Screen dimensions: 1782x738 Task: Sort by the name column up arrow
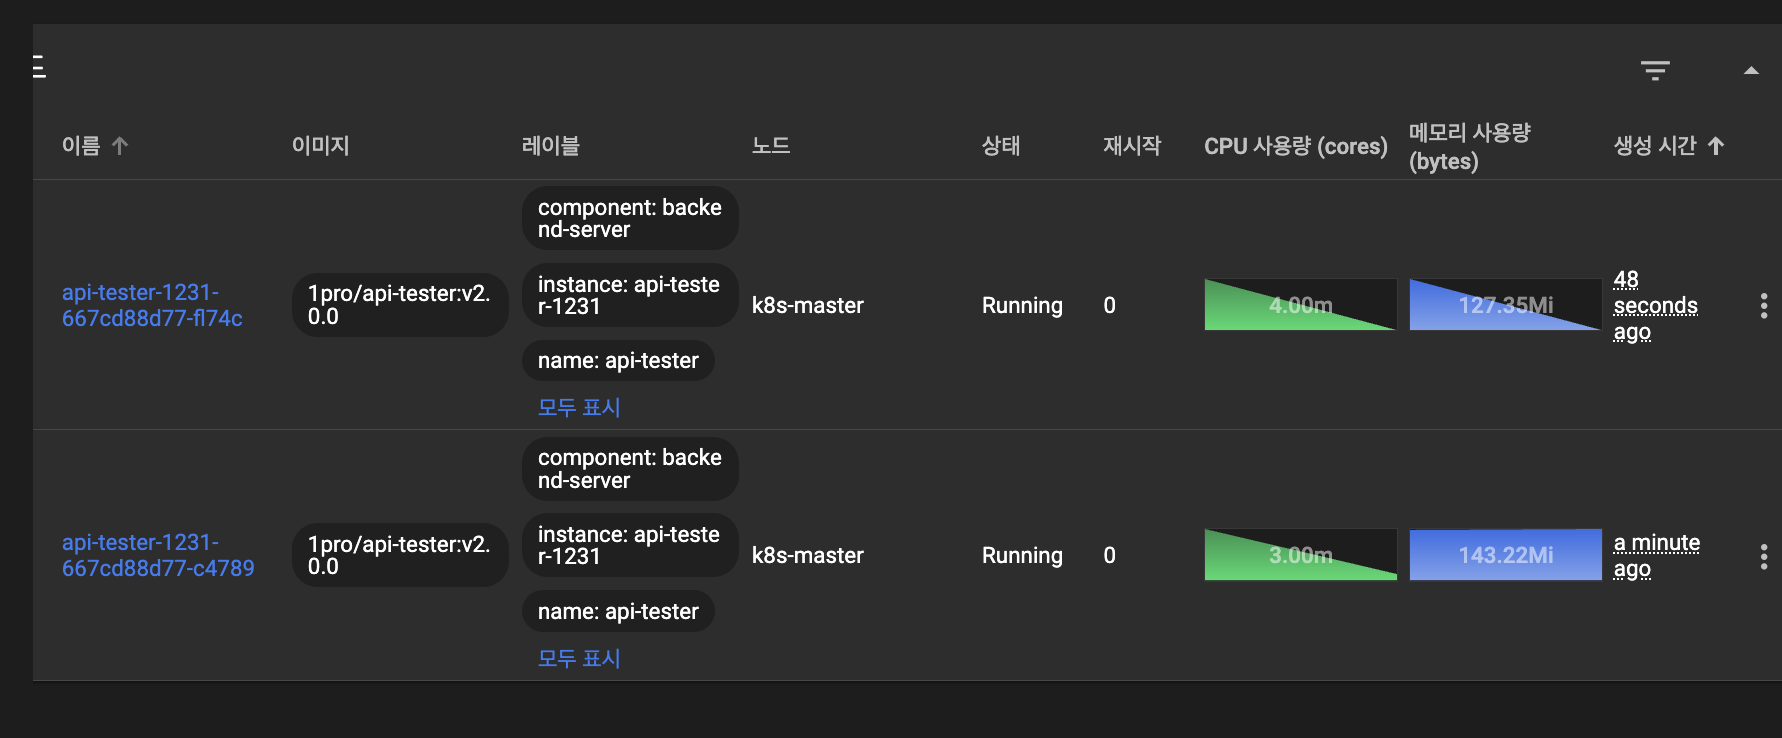pyautogui.click(x=120, y=146)
